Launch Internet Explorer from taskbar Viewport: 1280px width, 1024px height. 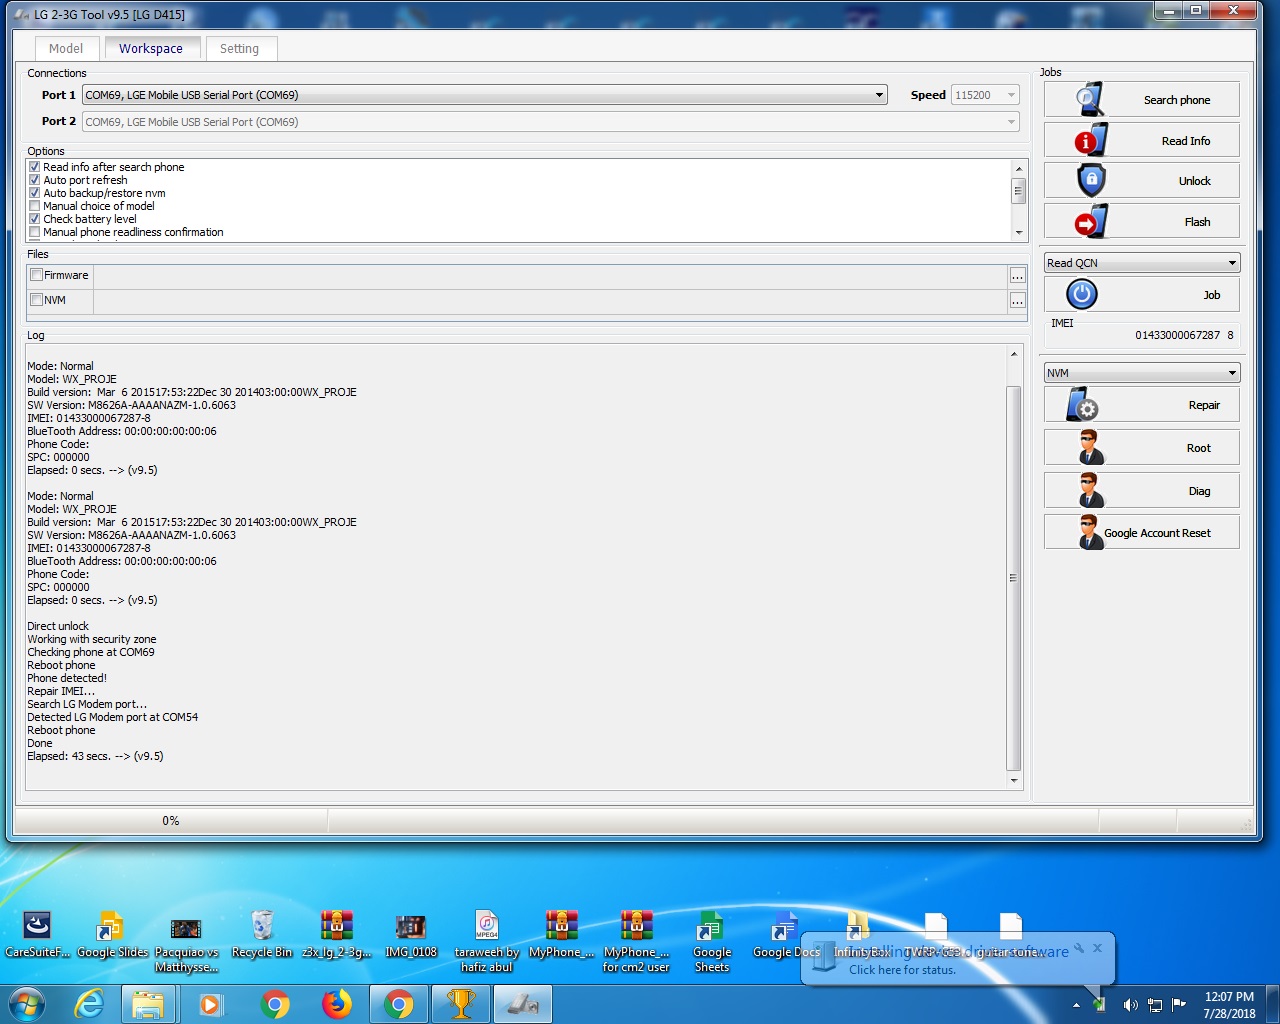click(x=89, y=1004)
